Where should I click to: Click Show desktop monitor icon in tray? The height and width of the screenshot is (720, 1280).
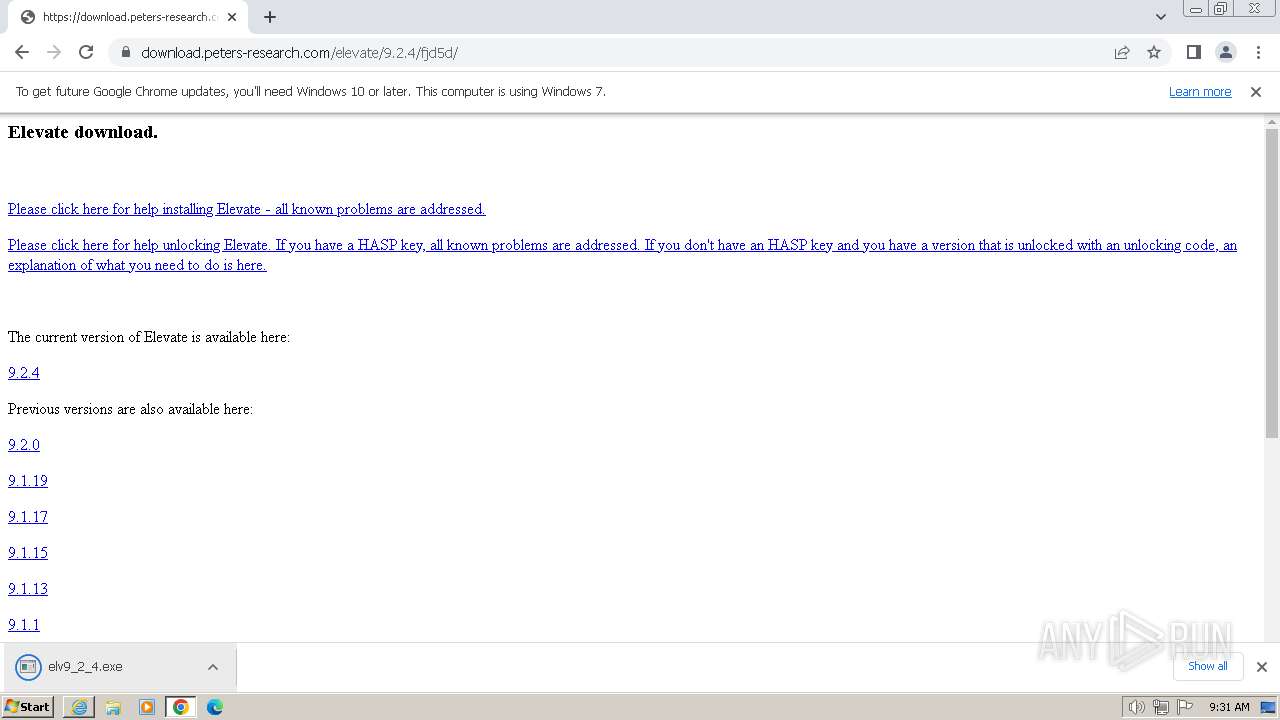(1268, 707)
